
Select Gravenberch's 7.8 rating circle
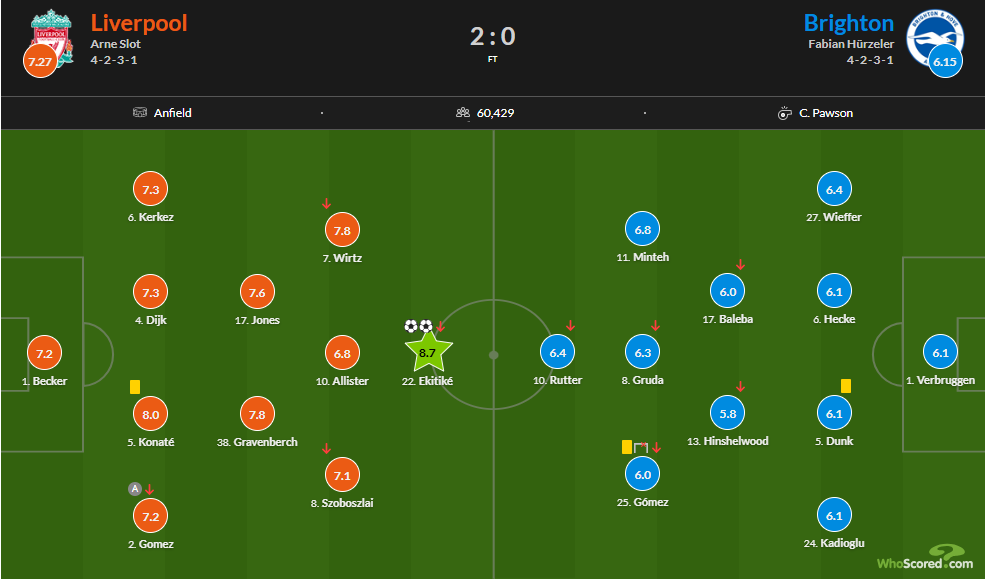[x=257, y=414]
